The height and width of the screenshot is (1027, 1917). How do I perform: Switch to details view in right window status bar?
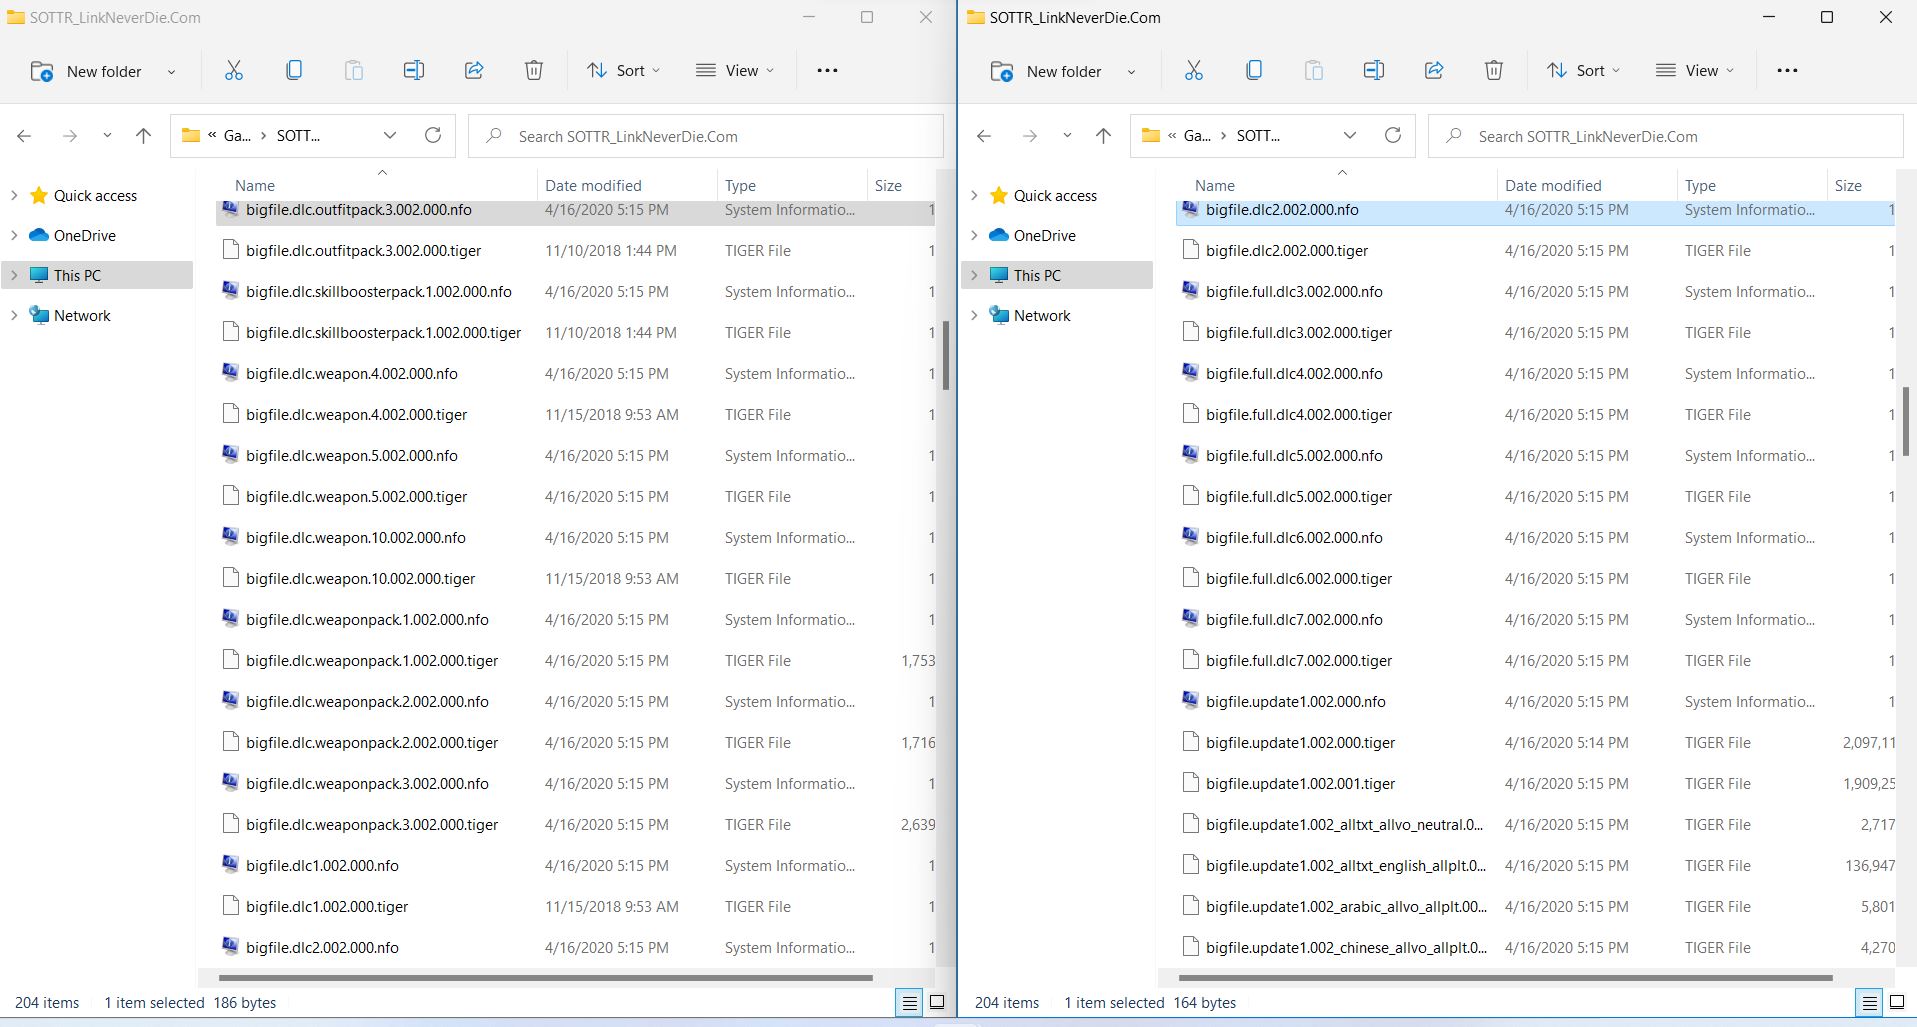pyautogui.click(x=1868, y=1002)
